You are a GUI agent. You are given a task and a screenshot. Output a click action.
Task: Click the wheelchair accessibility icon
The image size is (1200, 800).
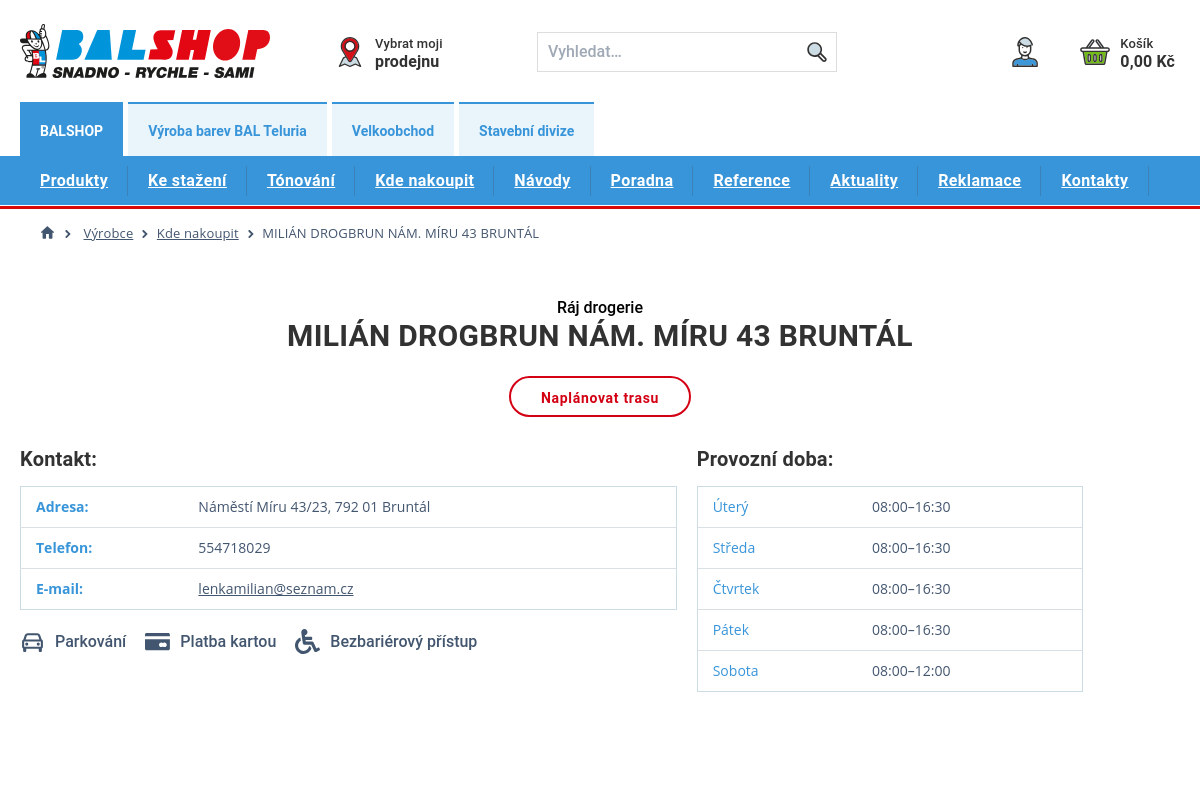pos(307,642)
